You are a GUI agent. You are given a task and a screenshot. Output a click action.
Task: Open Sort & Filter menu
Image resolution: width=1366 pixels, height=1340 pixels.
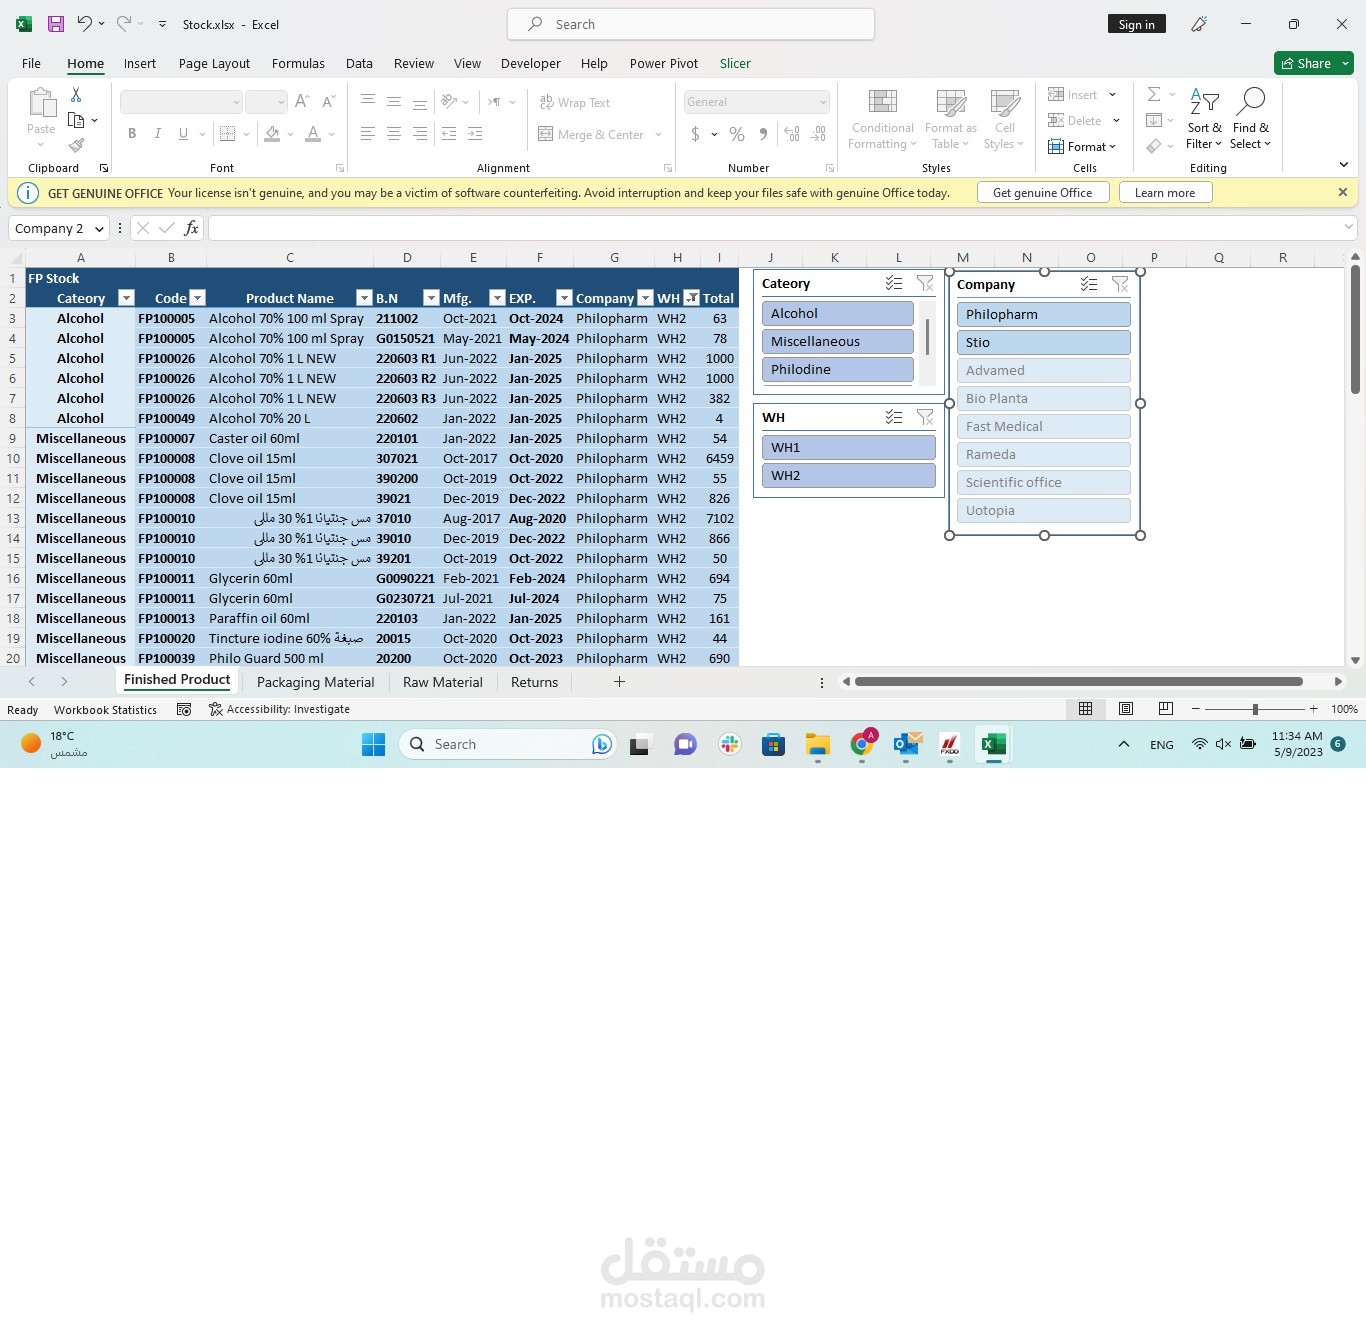pos(1204,120)
